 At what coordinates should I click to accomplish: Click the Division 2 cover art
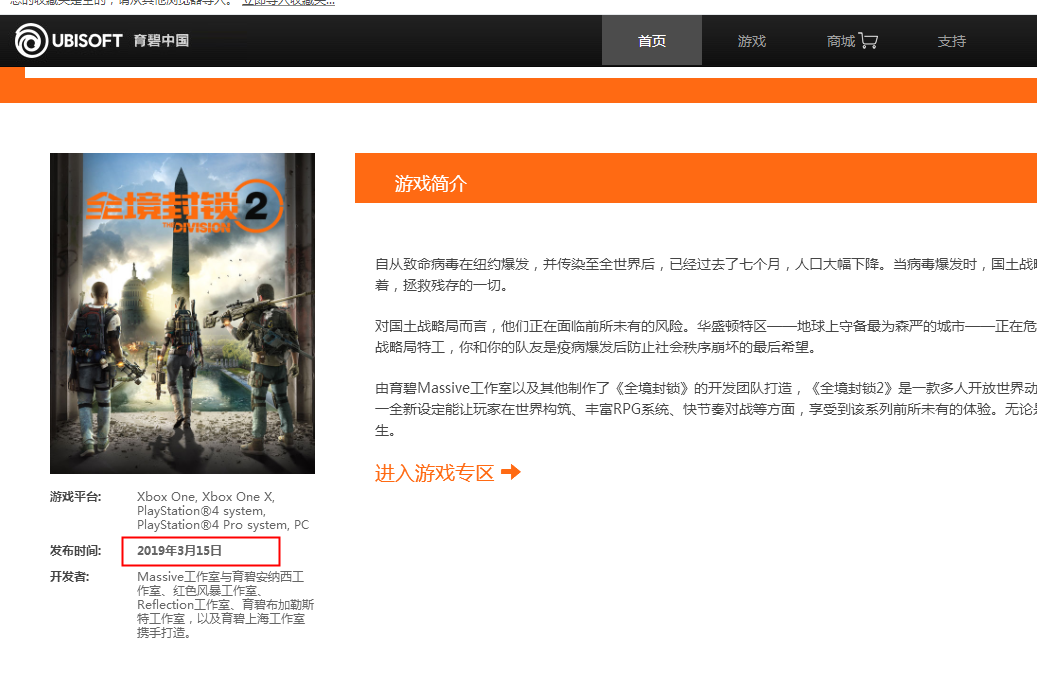[182, 311]
